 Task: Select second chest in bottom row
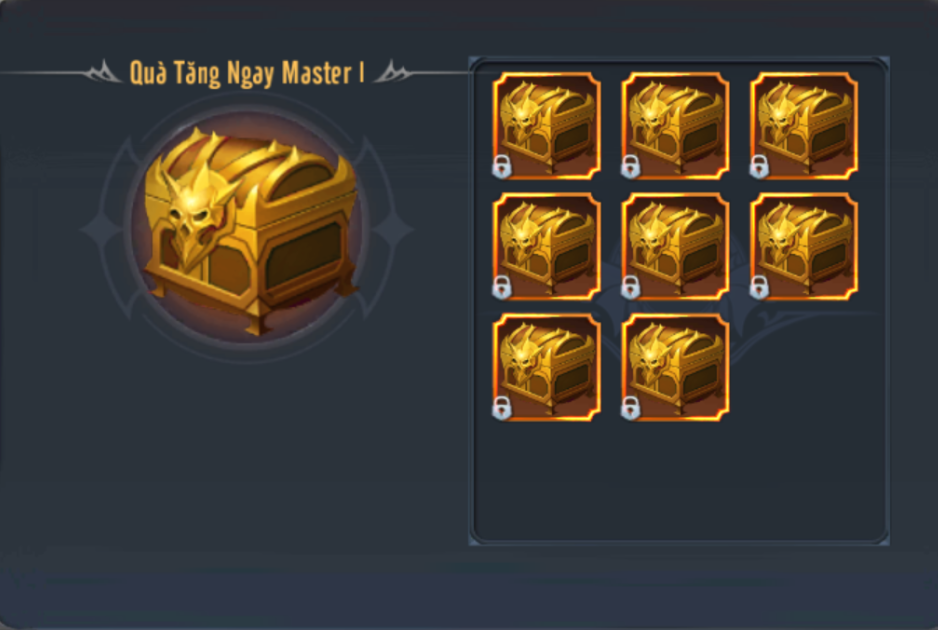[675, 367]
